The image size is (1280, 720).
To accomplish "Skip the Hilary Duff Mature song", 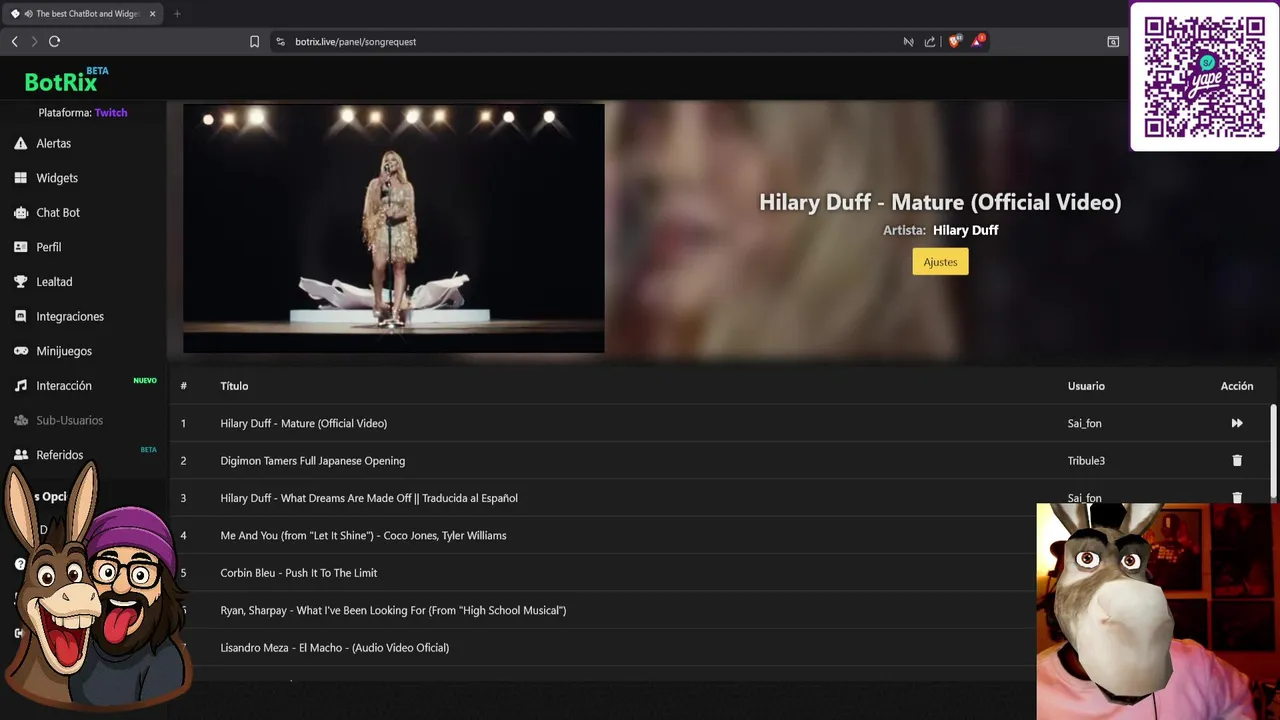I will click(1237, 423).
